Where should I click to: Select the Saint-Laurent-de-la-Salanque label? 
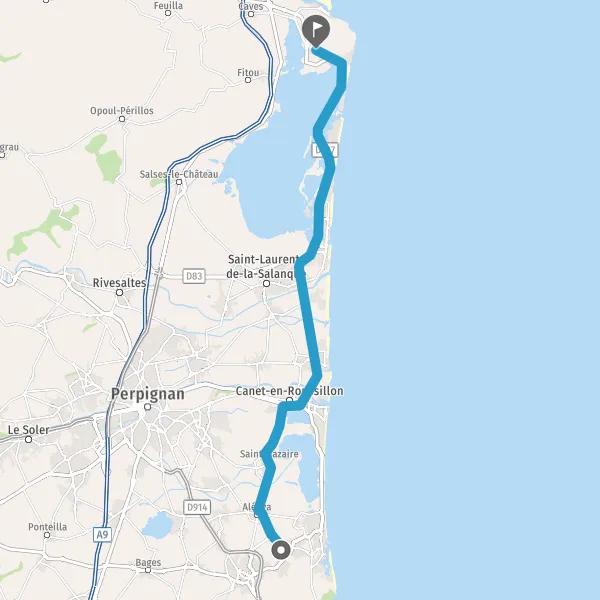point(264,266)
